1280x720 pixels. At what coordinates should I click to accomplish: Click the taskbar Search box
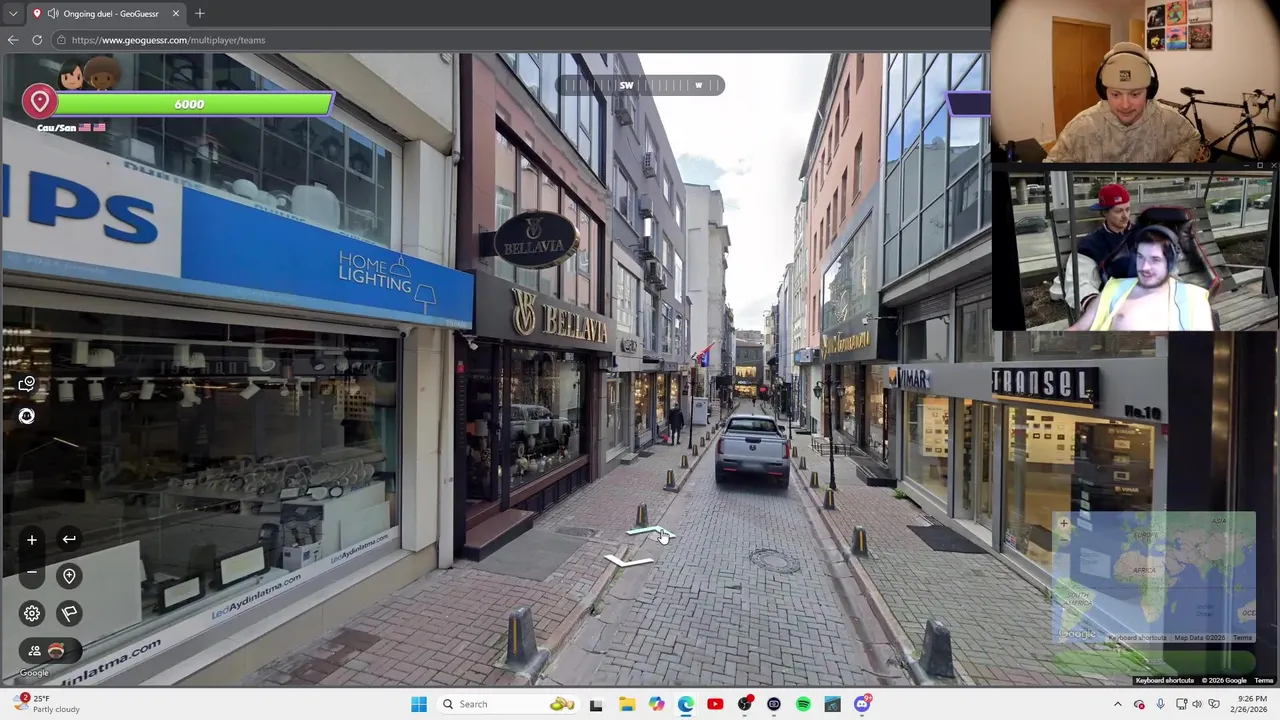507,704
